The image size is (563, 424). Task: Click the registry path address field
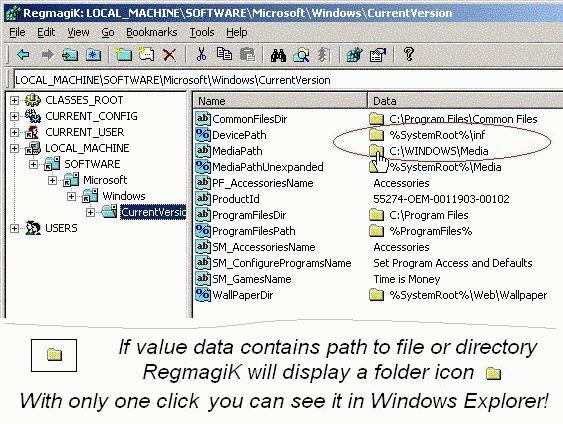click(x=288, y=80)
